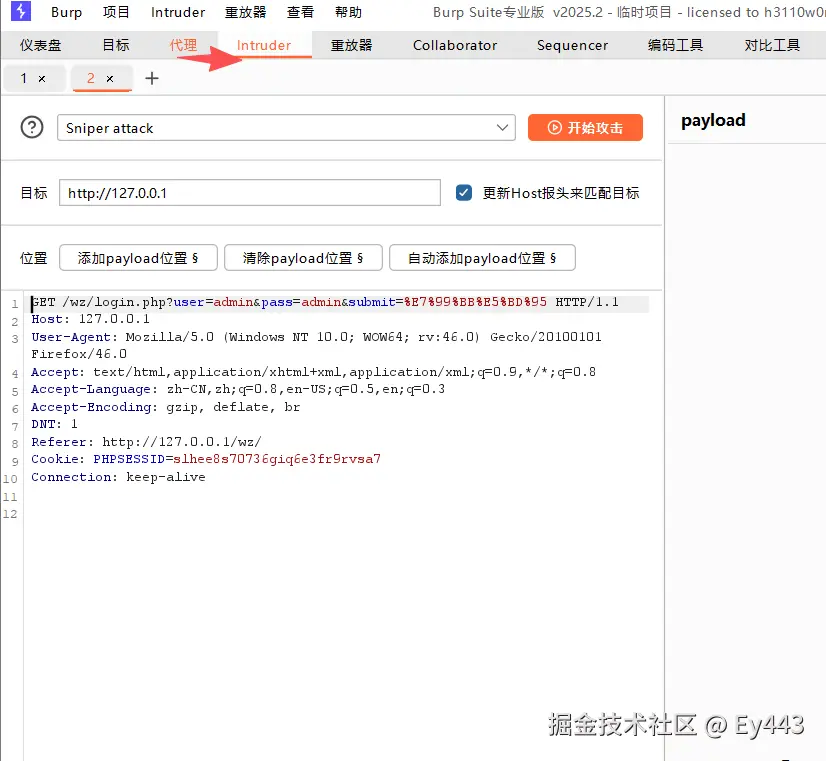Click the submit parameter encoded value
The image size is (826, 761).
point(475,302)
